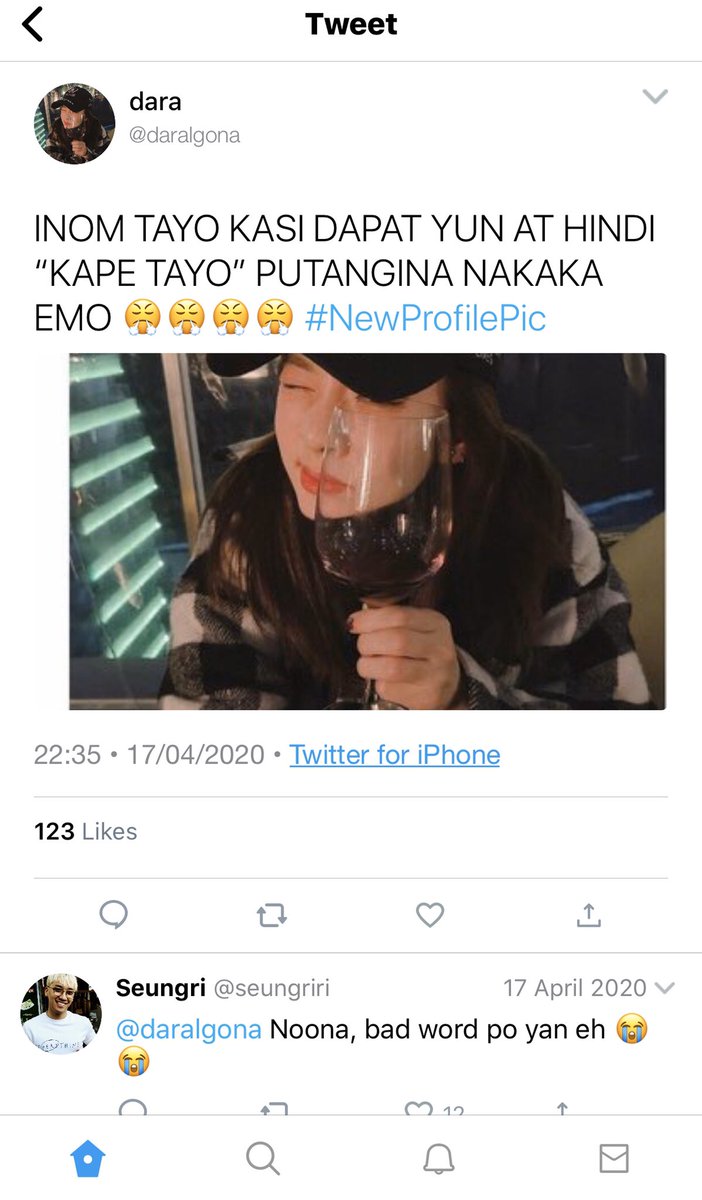
Task: Retweet dara's tweet
Action: point(272,915)
